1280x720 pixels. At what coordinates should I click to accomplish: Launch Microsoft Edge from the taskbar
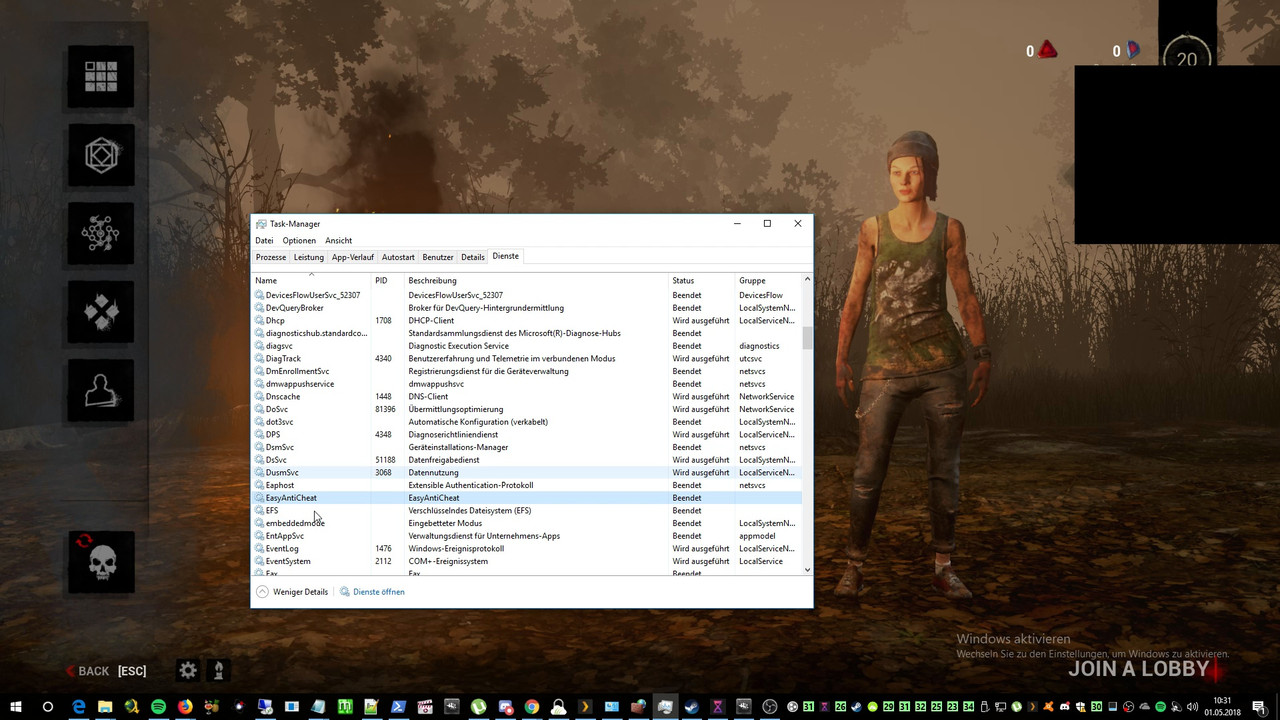coord(79,707)
